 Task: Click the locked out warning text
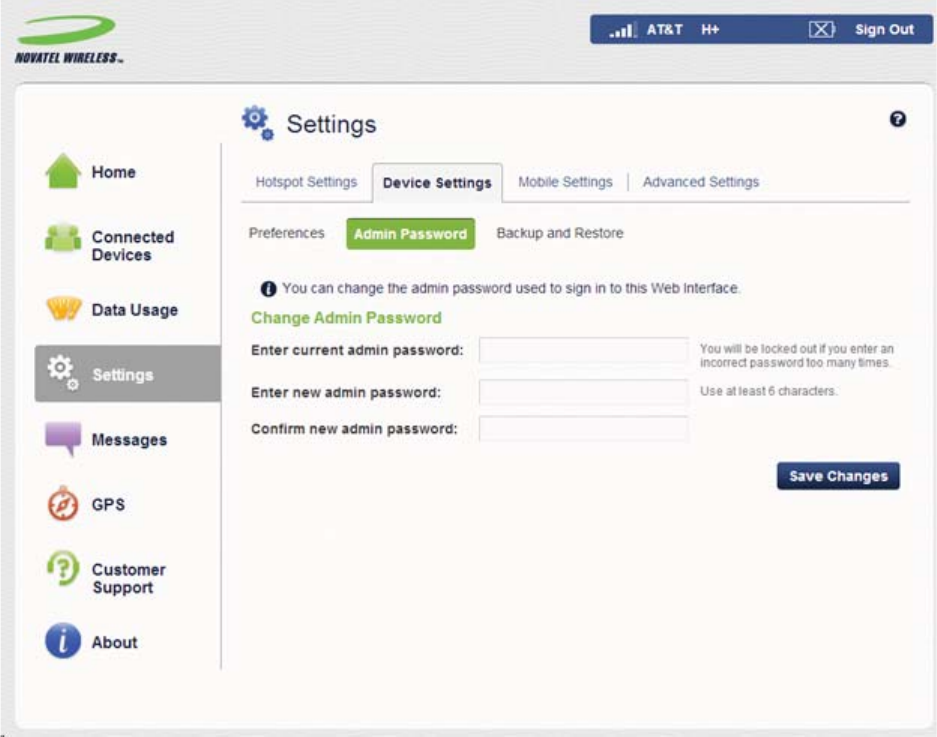tap(797, 356)
